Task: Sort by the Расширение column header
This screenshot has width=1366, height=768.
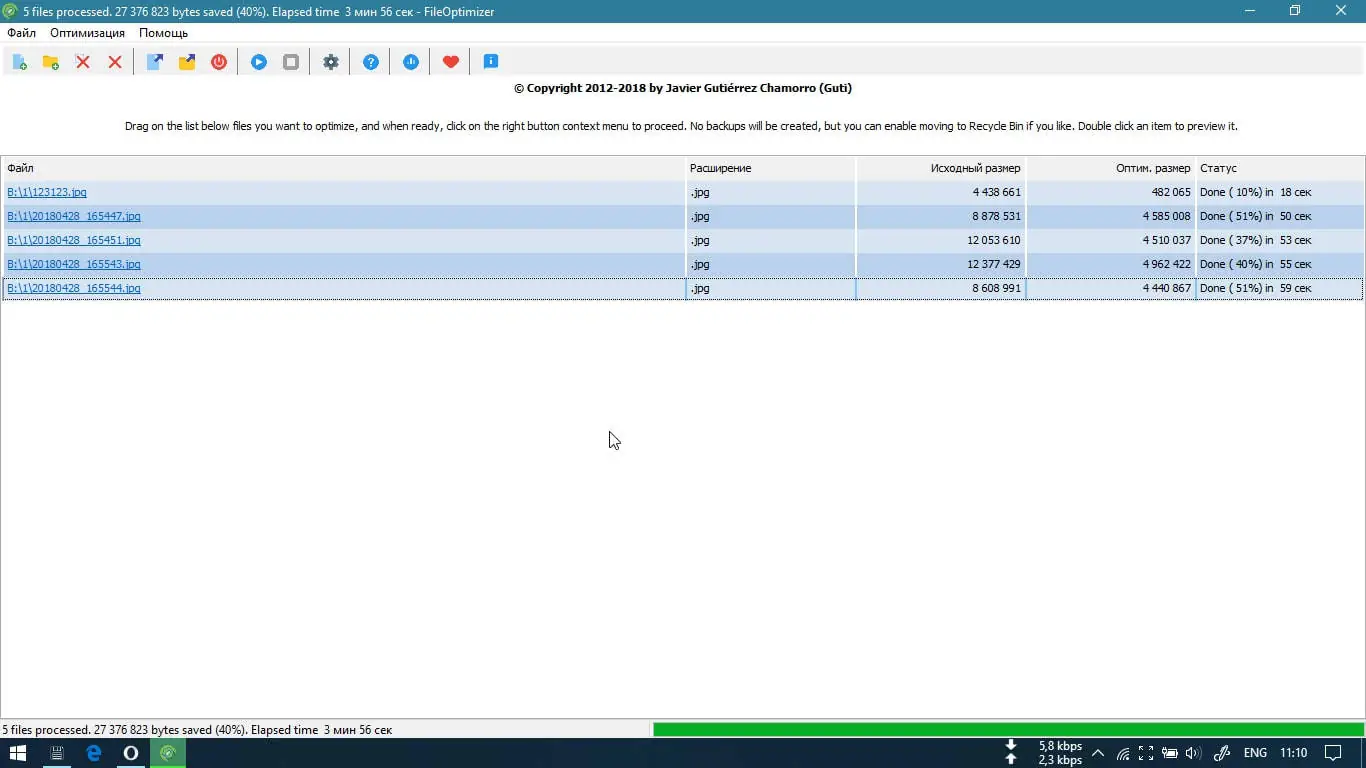Action: point(770,168)
